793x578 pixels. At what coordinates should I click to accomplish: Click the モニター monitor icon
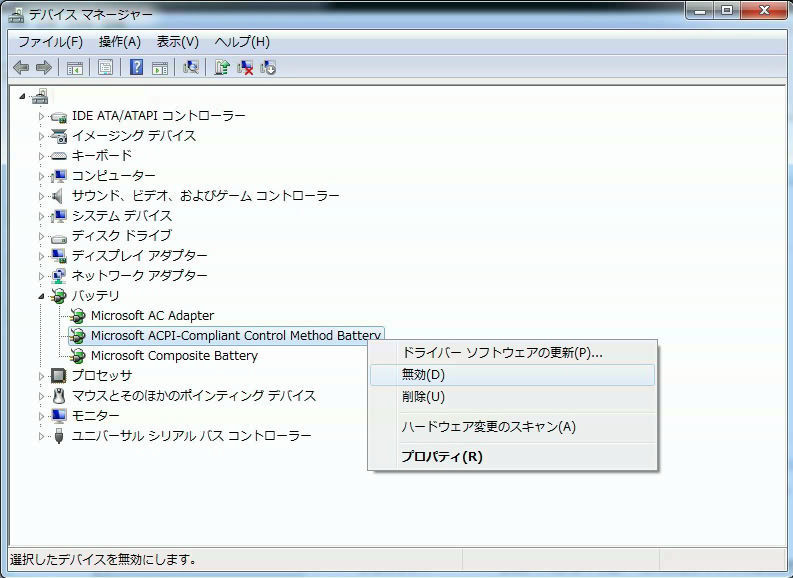pyautogui.click(x=59, y=416)
